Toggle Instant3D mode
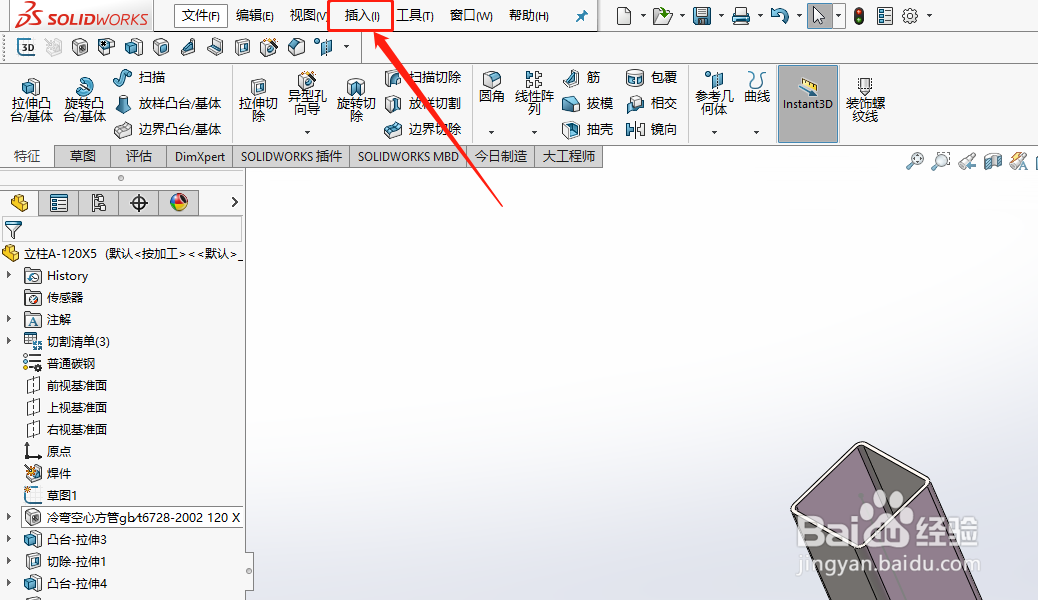Screen dimensions: 1038x600 coord(808,103)
